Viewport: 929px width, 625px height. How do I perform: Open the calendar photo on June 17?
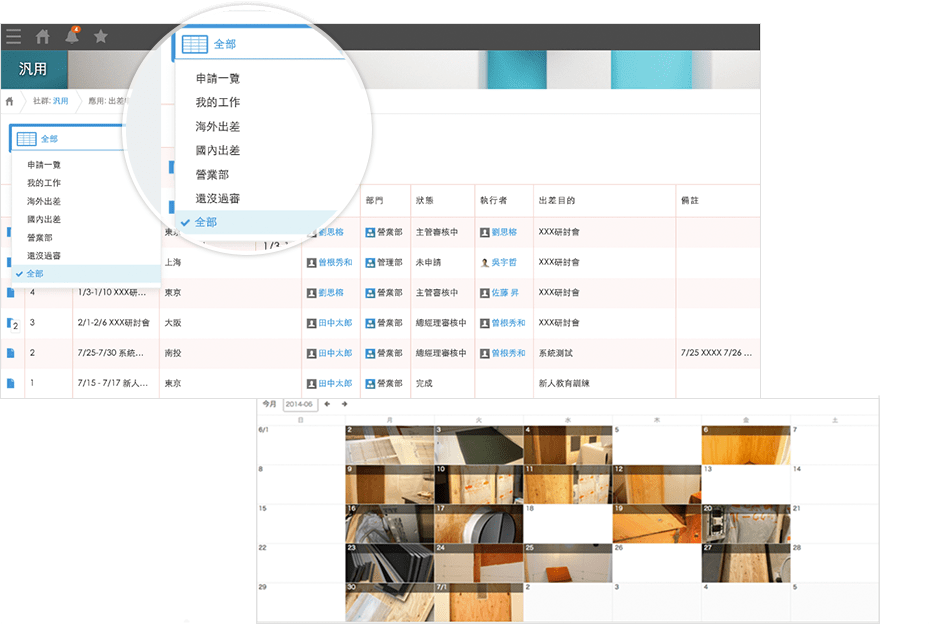(x=479, y=524)
